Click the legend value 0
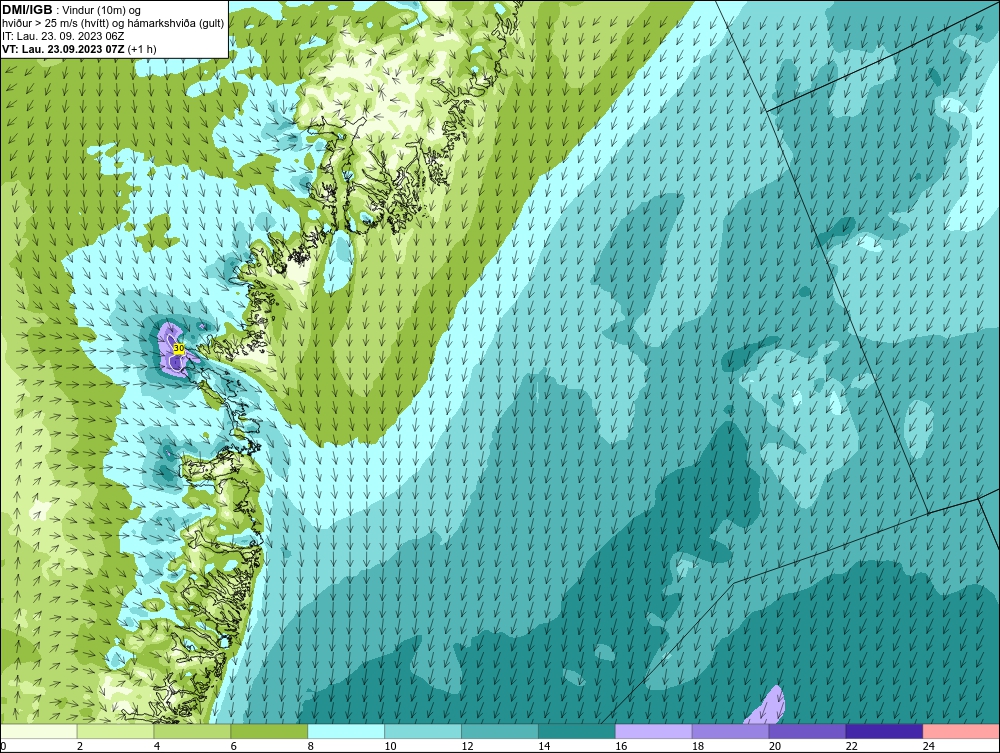The height and width of the screenshot is (753, 1000). (3, 746)
